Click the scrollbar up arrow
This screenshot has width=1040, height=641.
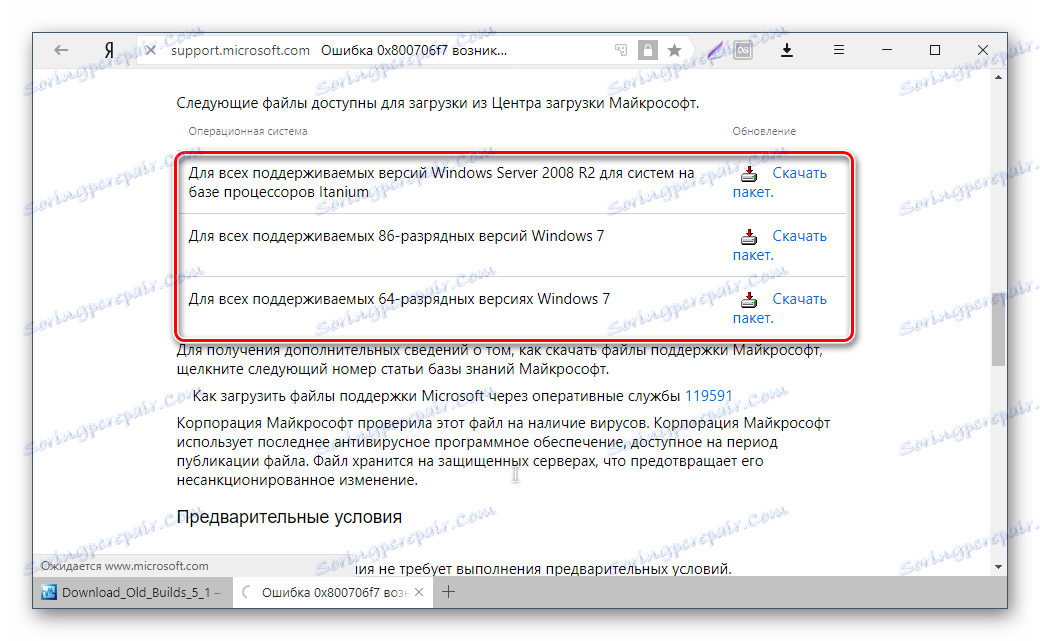[x=998, y=78]
